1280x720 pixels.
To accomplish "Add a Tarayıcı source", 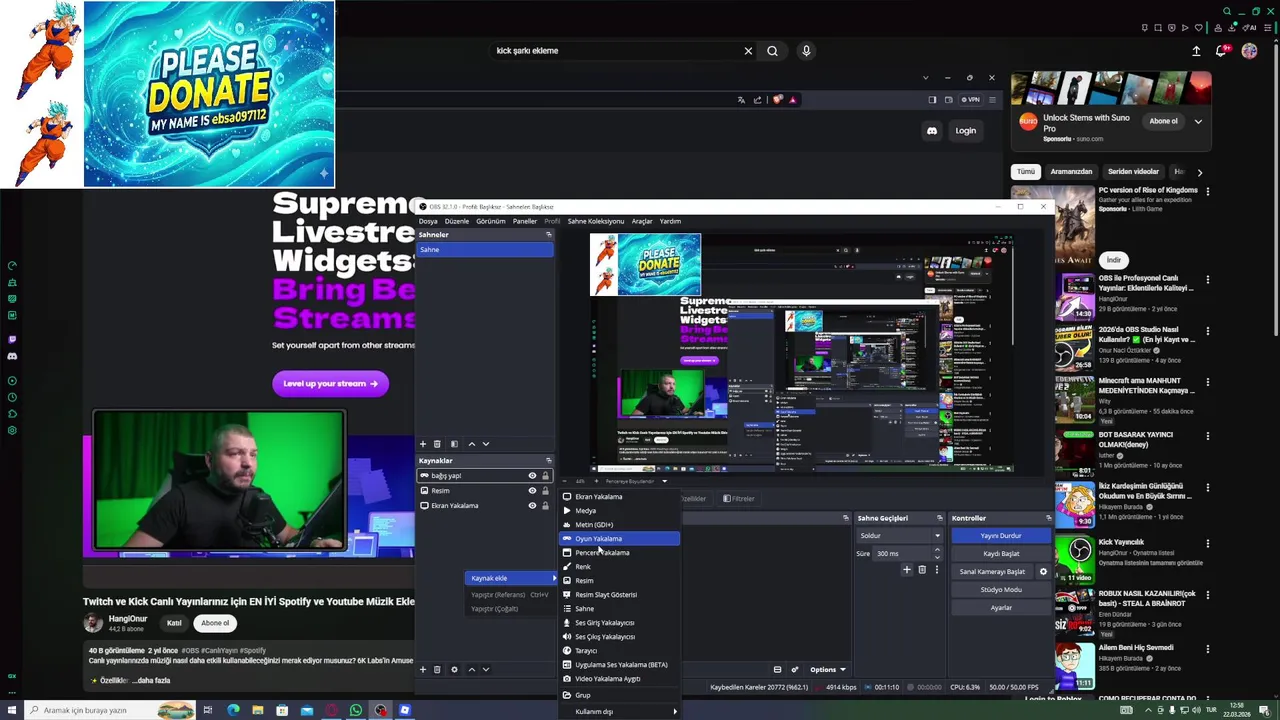I will (619, 650).
